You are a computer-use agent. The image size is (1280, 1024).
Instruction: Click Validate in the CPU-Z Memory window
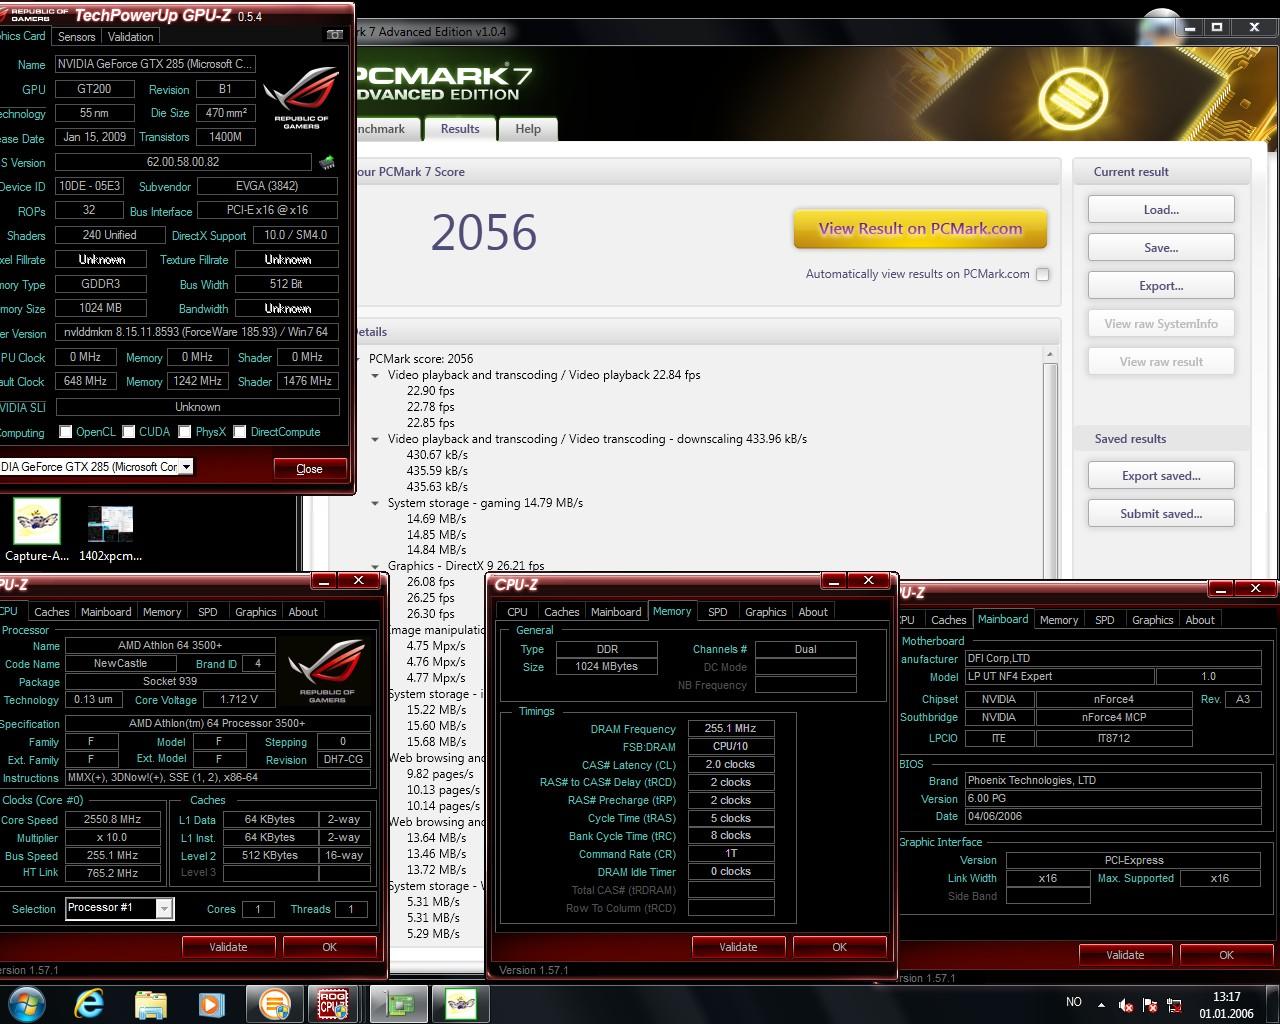738,947
